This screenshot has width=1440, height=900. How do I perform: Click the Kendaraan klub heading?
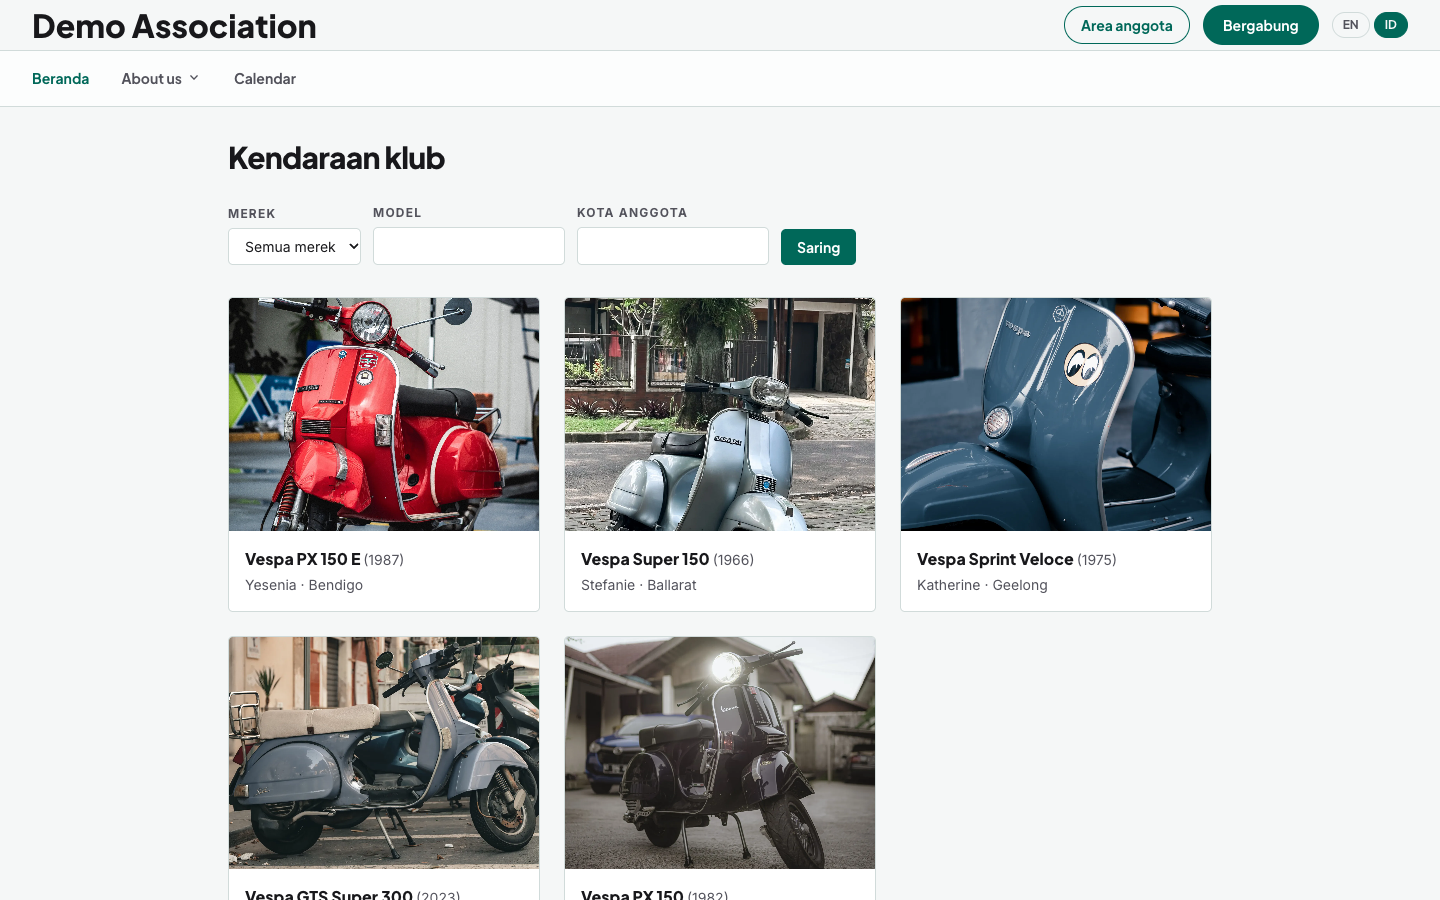point(336,158)
